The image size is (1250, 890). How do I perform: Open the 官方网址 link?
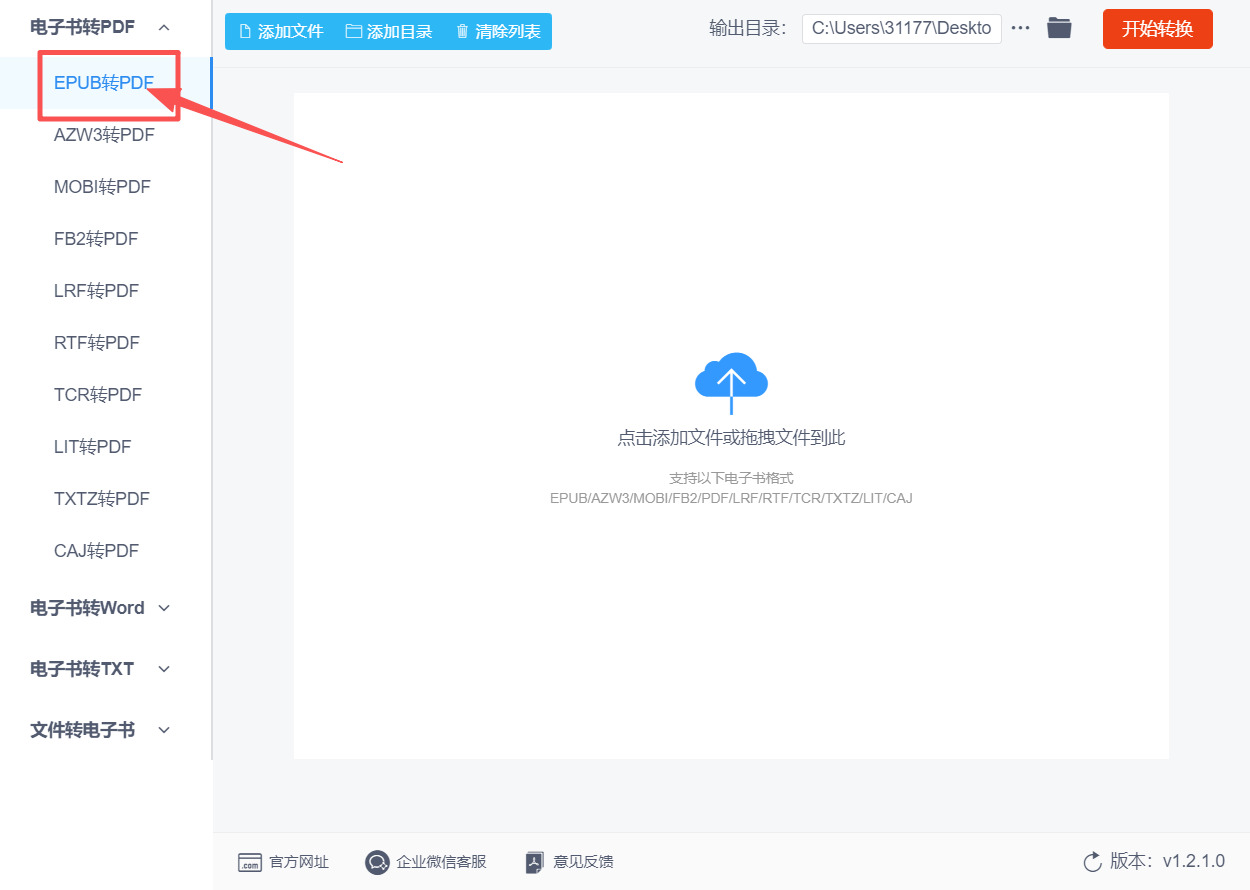(299, 862)
